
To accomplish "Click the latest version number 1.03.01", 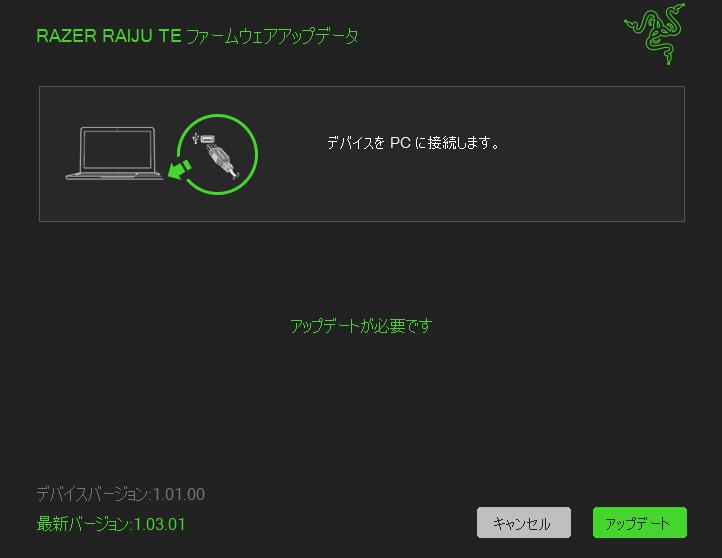I will click(159, 524).
